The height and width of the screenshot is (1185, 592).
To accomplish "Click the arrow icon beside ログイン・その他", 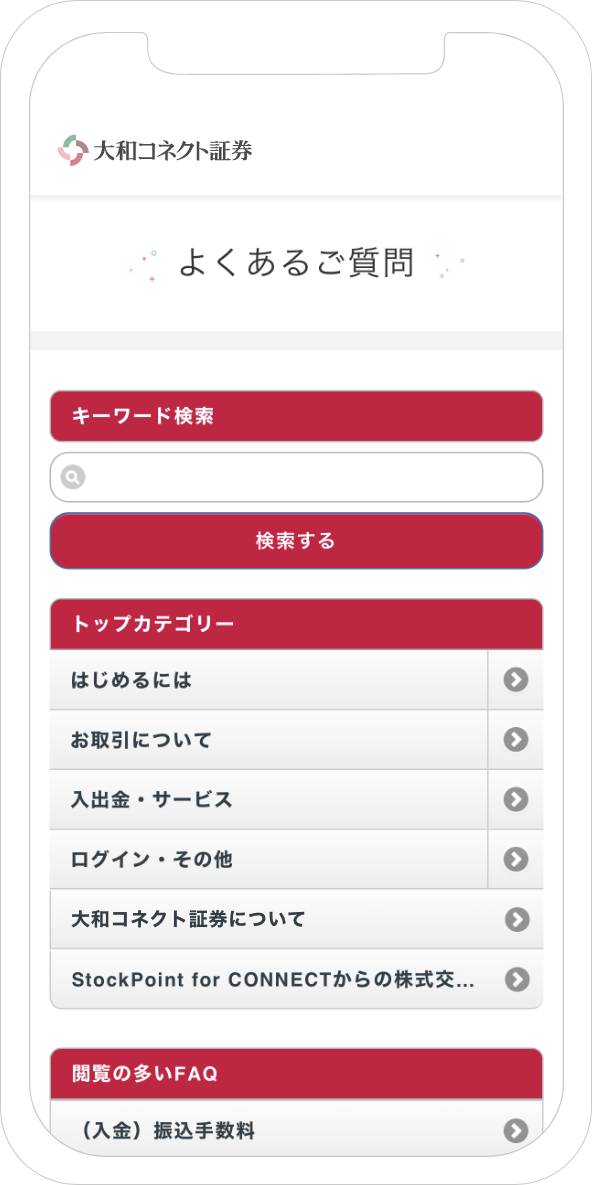I will coord(516,859).
